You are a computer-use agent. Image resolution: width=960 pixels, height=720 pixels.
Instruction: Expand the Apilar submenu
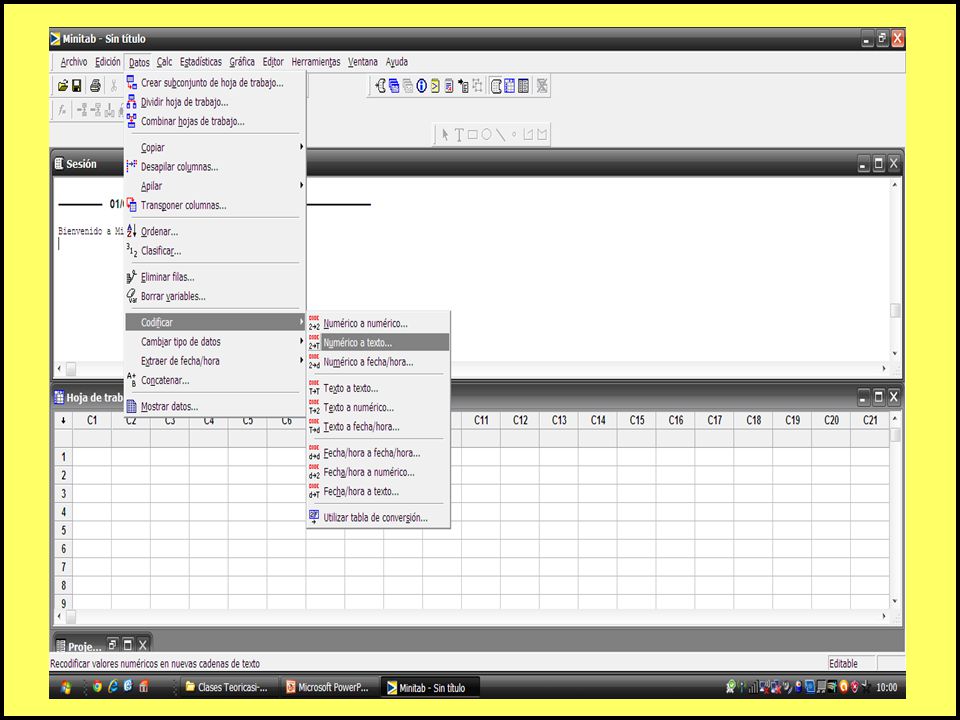[214, 186]
